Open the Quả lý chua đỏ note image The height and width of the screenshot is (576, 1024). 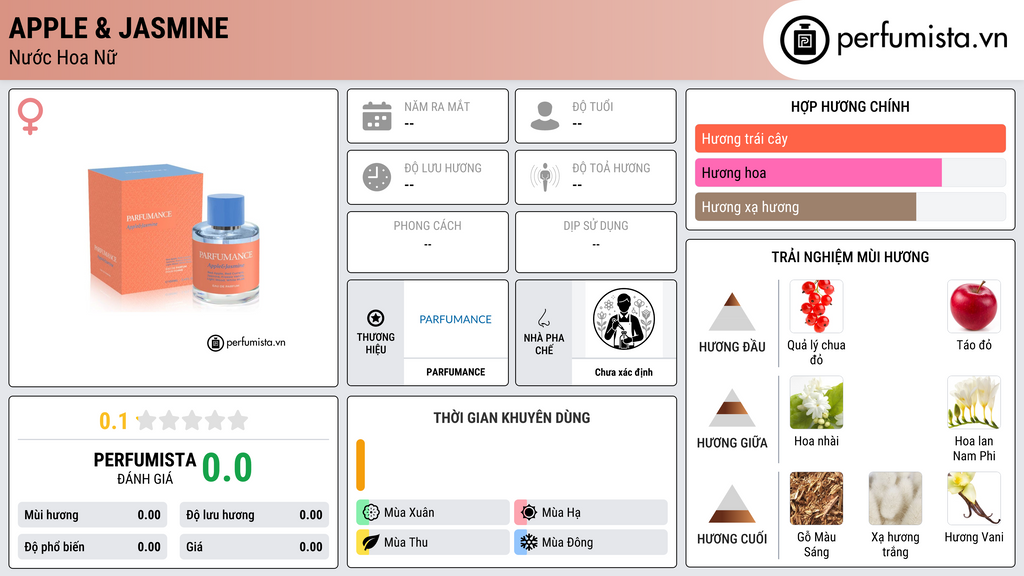coord(816,306)
